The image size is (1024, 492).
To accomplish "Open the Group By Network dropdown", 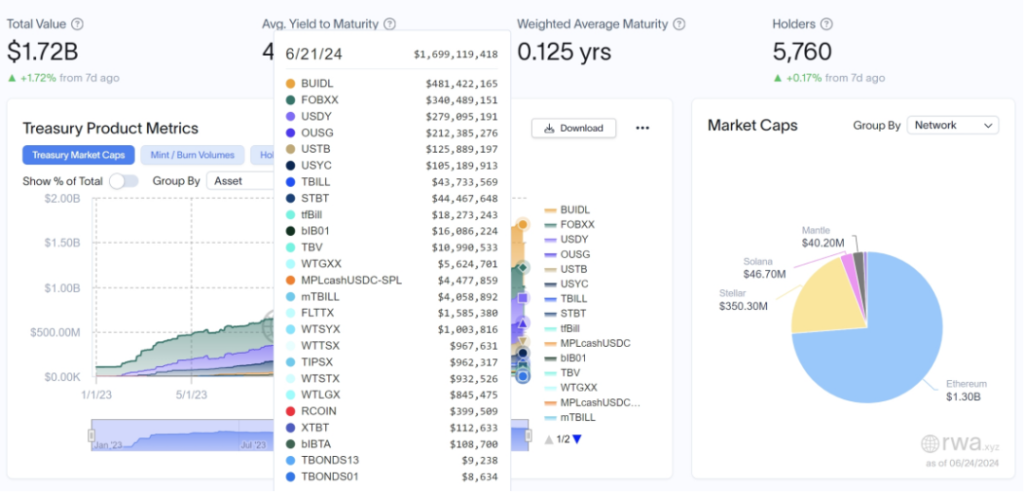I will pyautogui.click(x=953, y=125).
